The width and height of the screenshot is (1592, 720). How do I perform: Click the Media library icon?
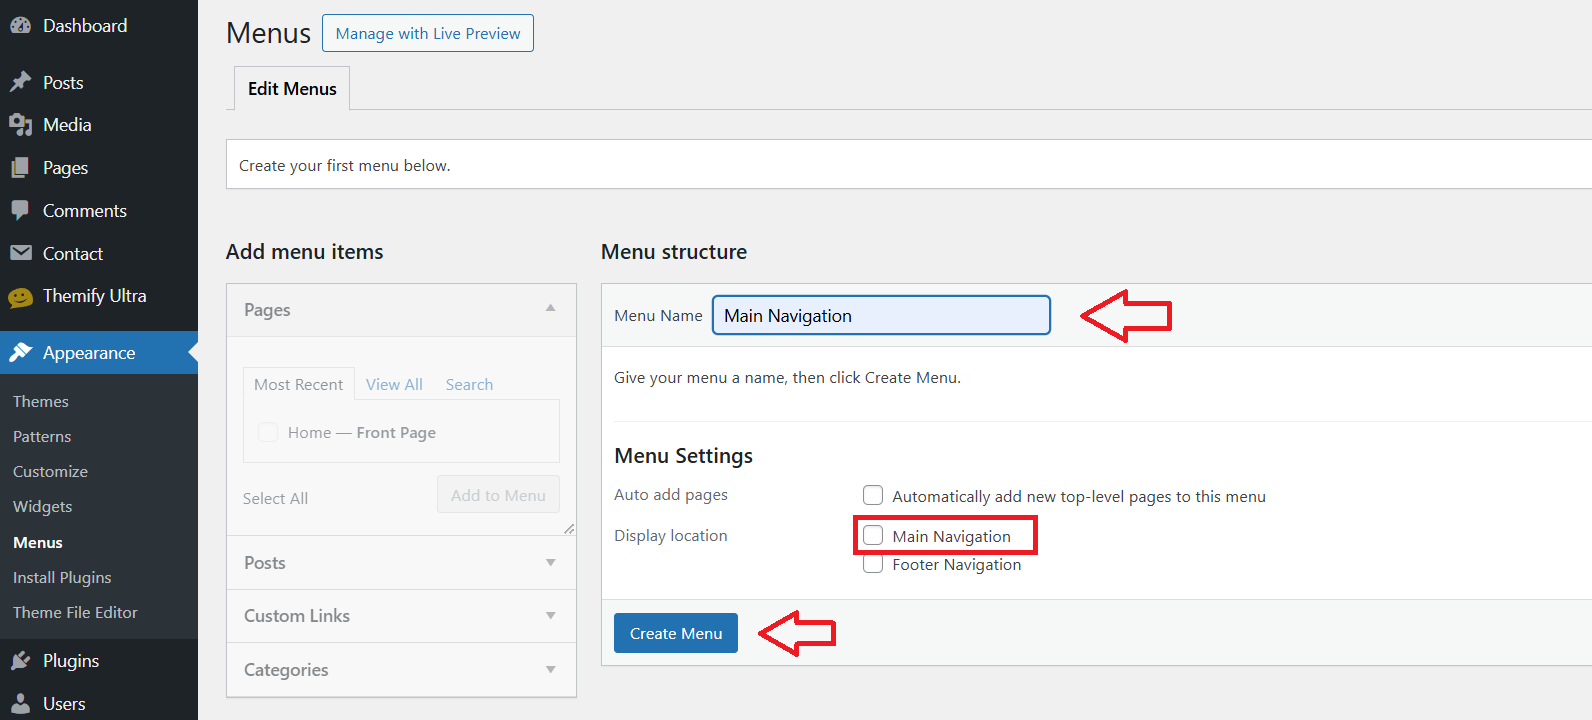20,125
